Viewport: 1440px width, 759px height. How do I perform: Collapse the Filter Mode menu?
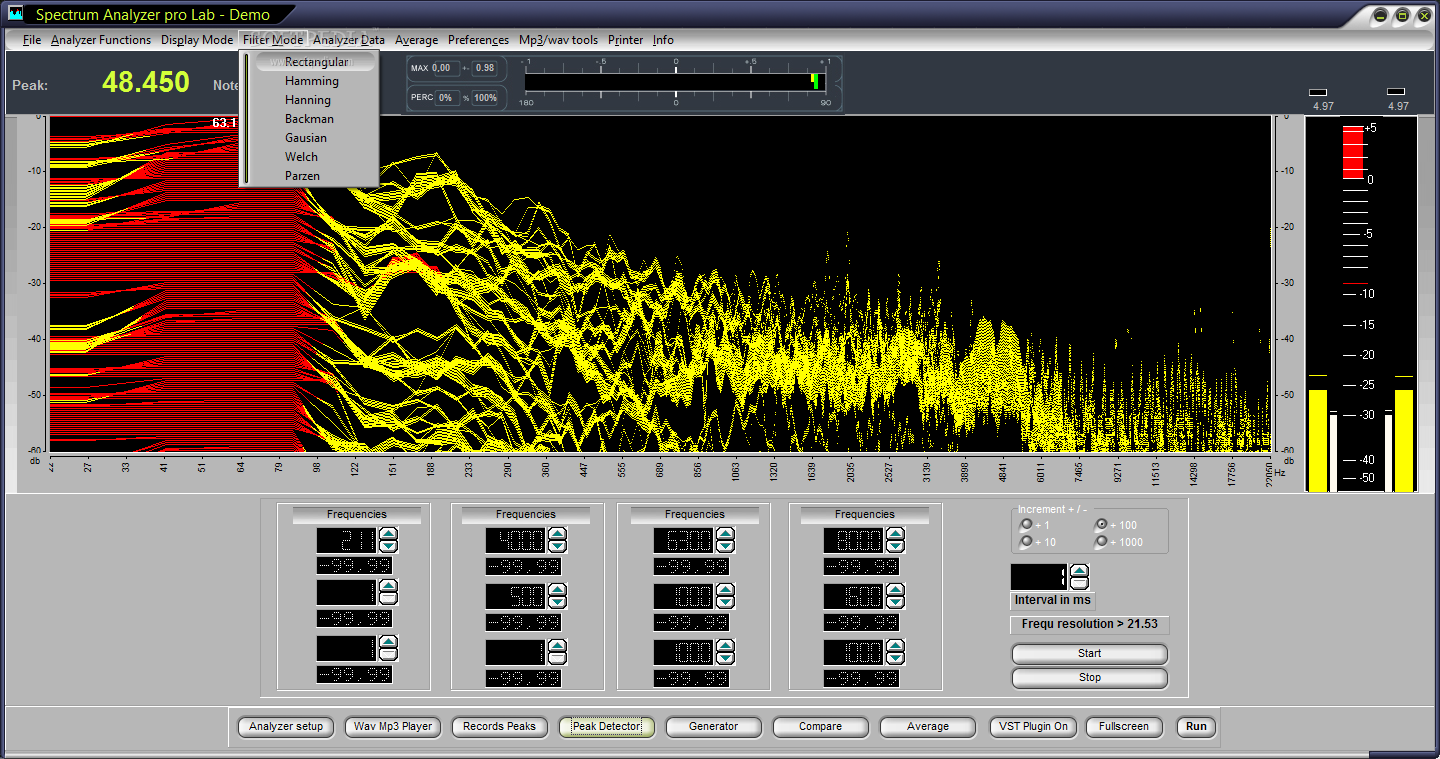coord(273,40)
